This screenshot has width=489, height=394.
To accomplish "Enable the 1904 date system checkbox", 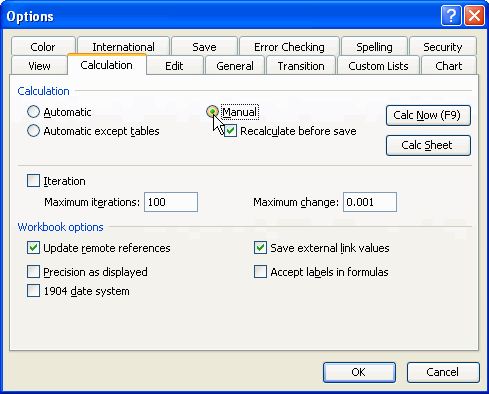I will click(33, 291).
